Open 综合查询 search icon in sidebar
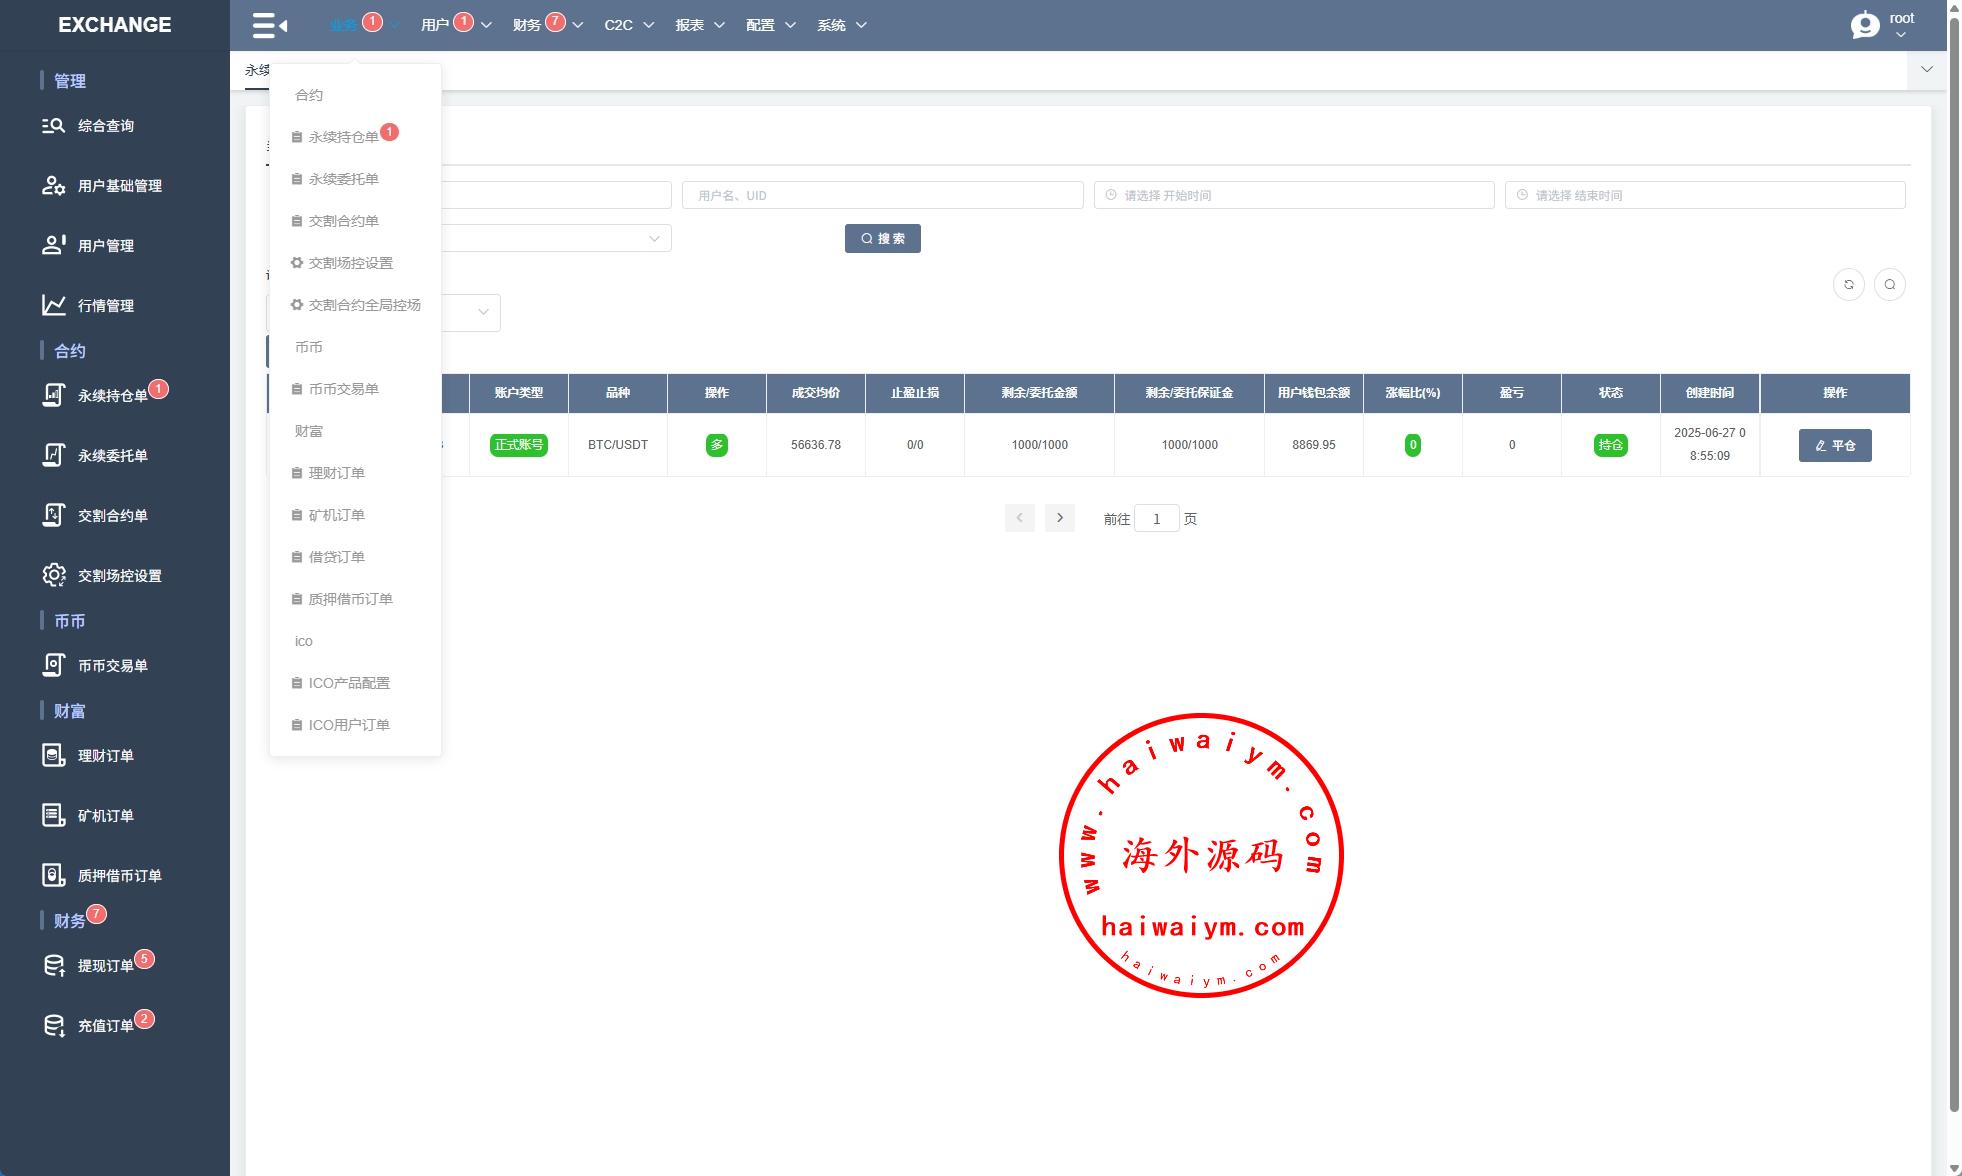Screen dimensions: 1962x1176 click(53, 126)
